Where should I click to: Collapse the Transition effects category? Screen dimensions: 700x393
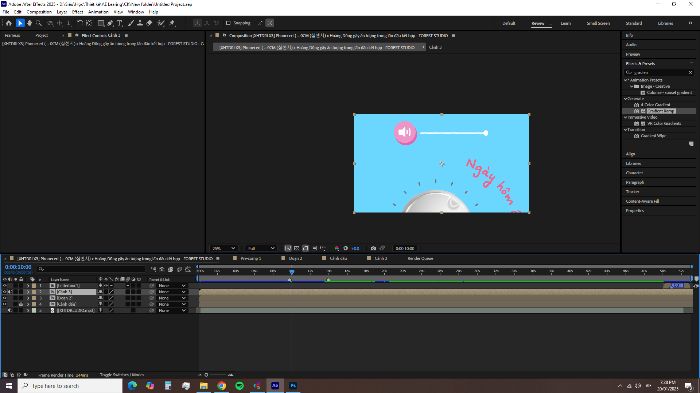(x=626, y=130)
